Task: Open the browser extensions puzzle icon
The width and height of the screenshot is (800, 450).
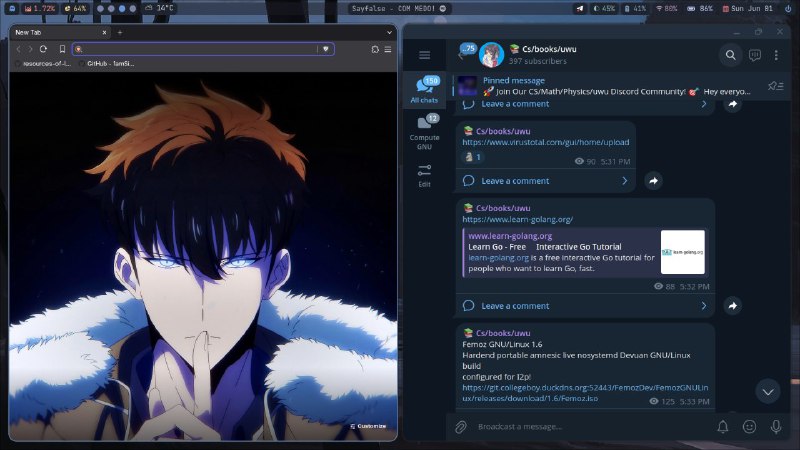Action: (375, 49)
